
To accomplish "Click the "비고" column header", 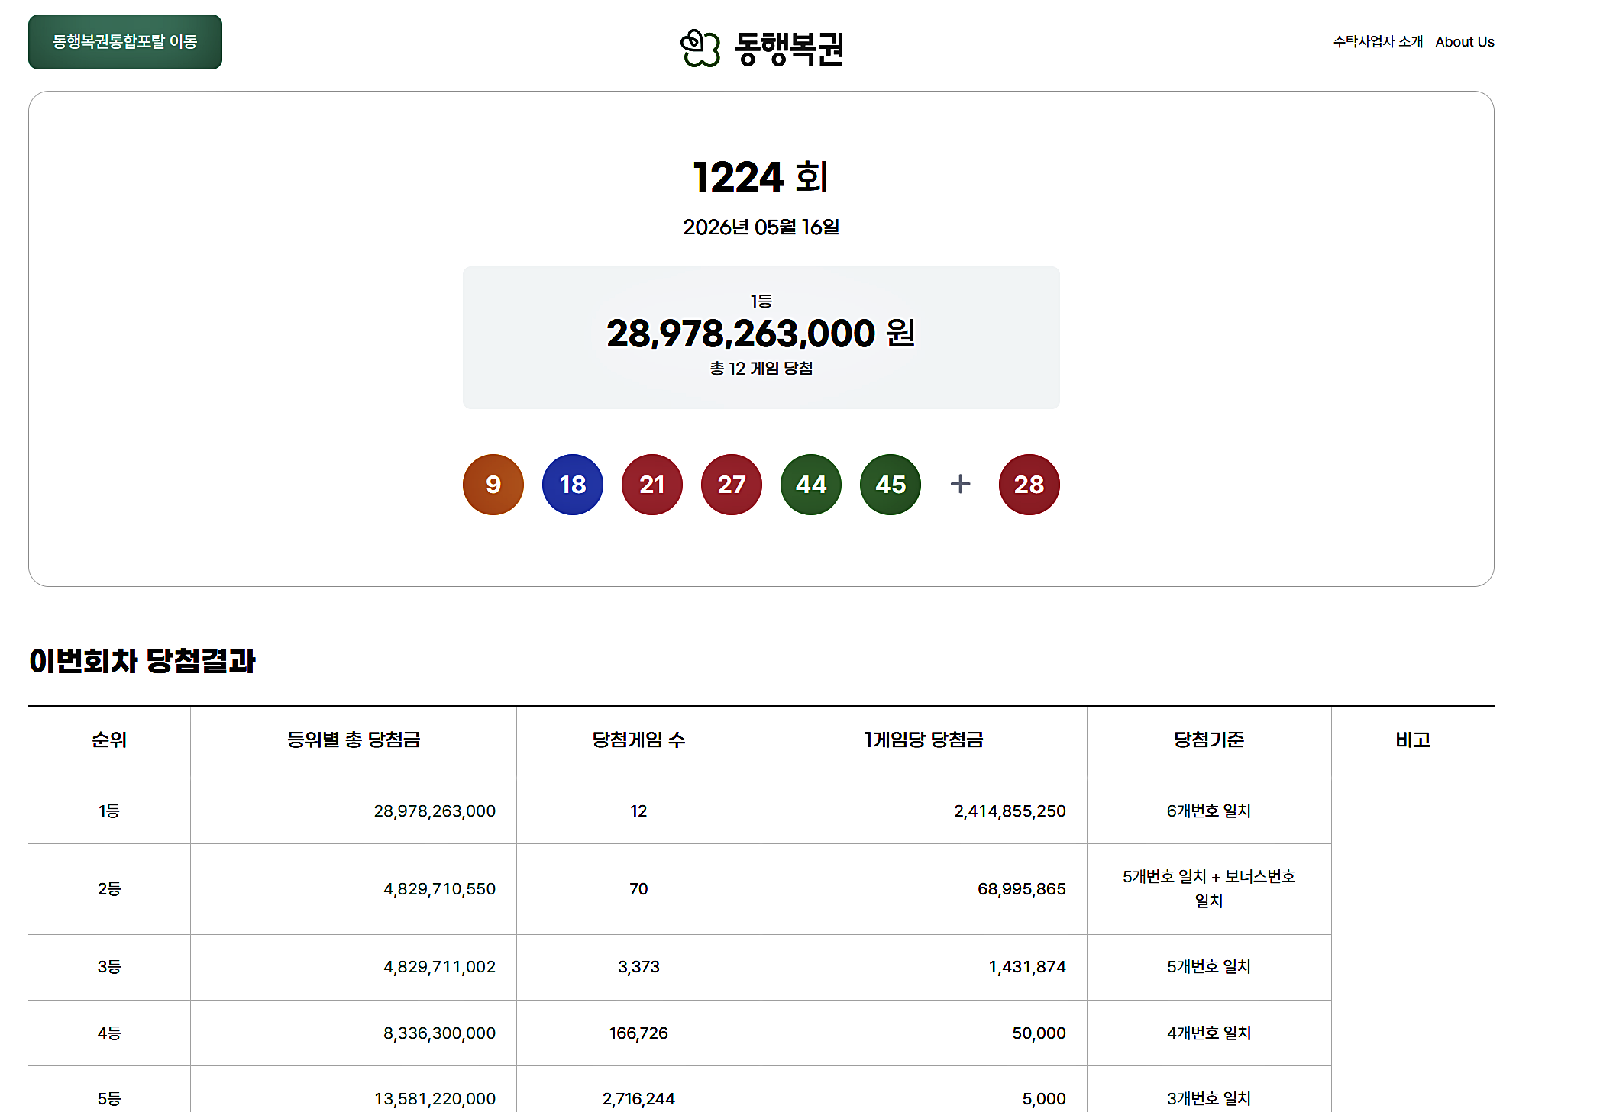I will pos(1413,740).
